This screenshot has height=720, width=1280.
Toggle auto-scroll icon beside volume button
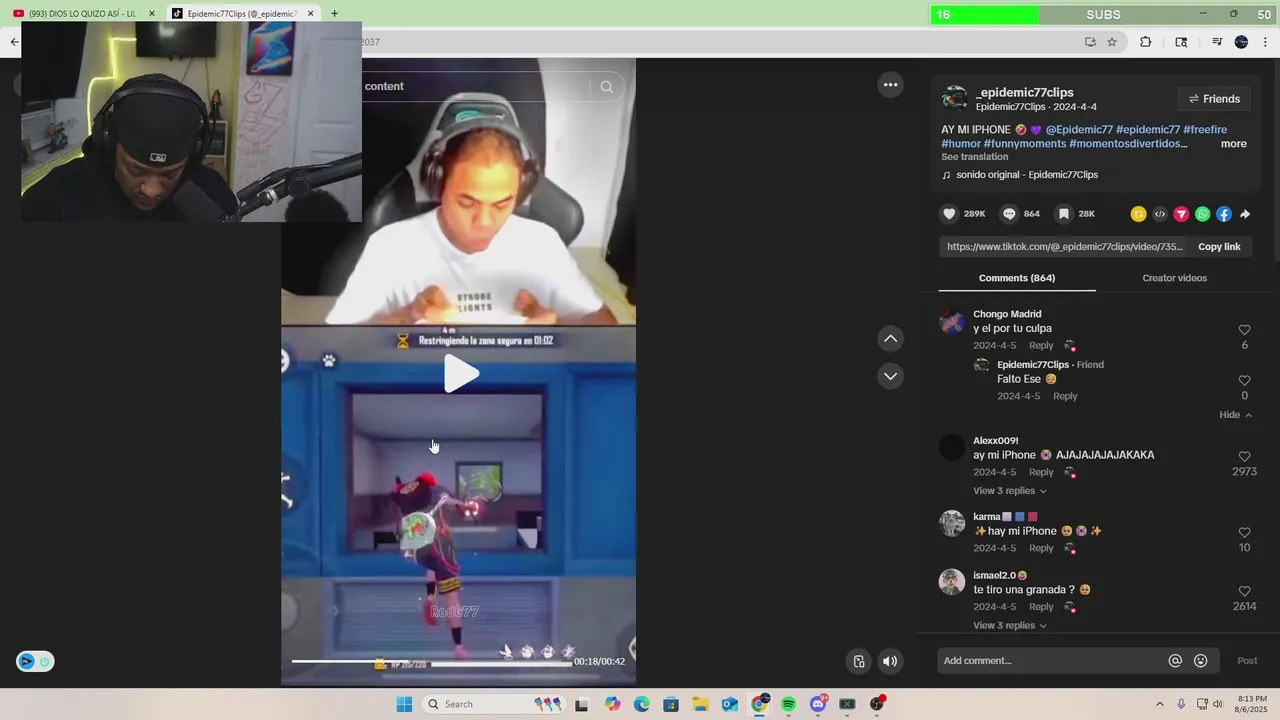[859, 661]
